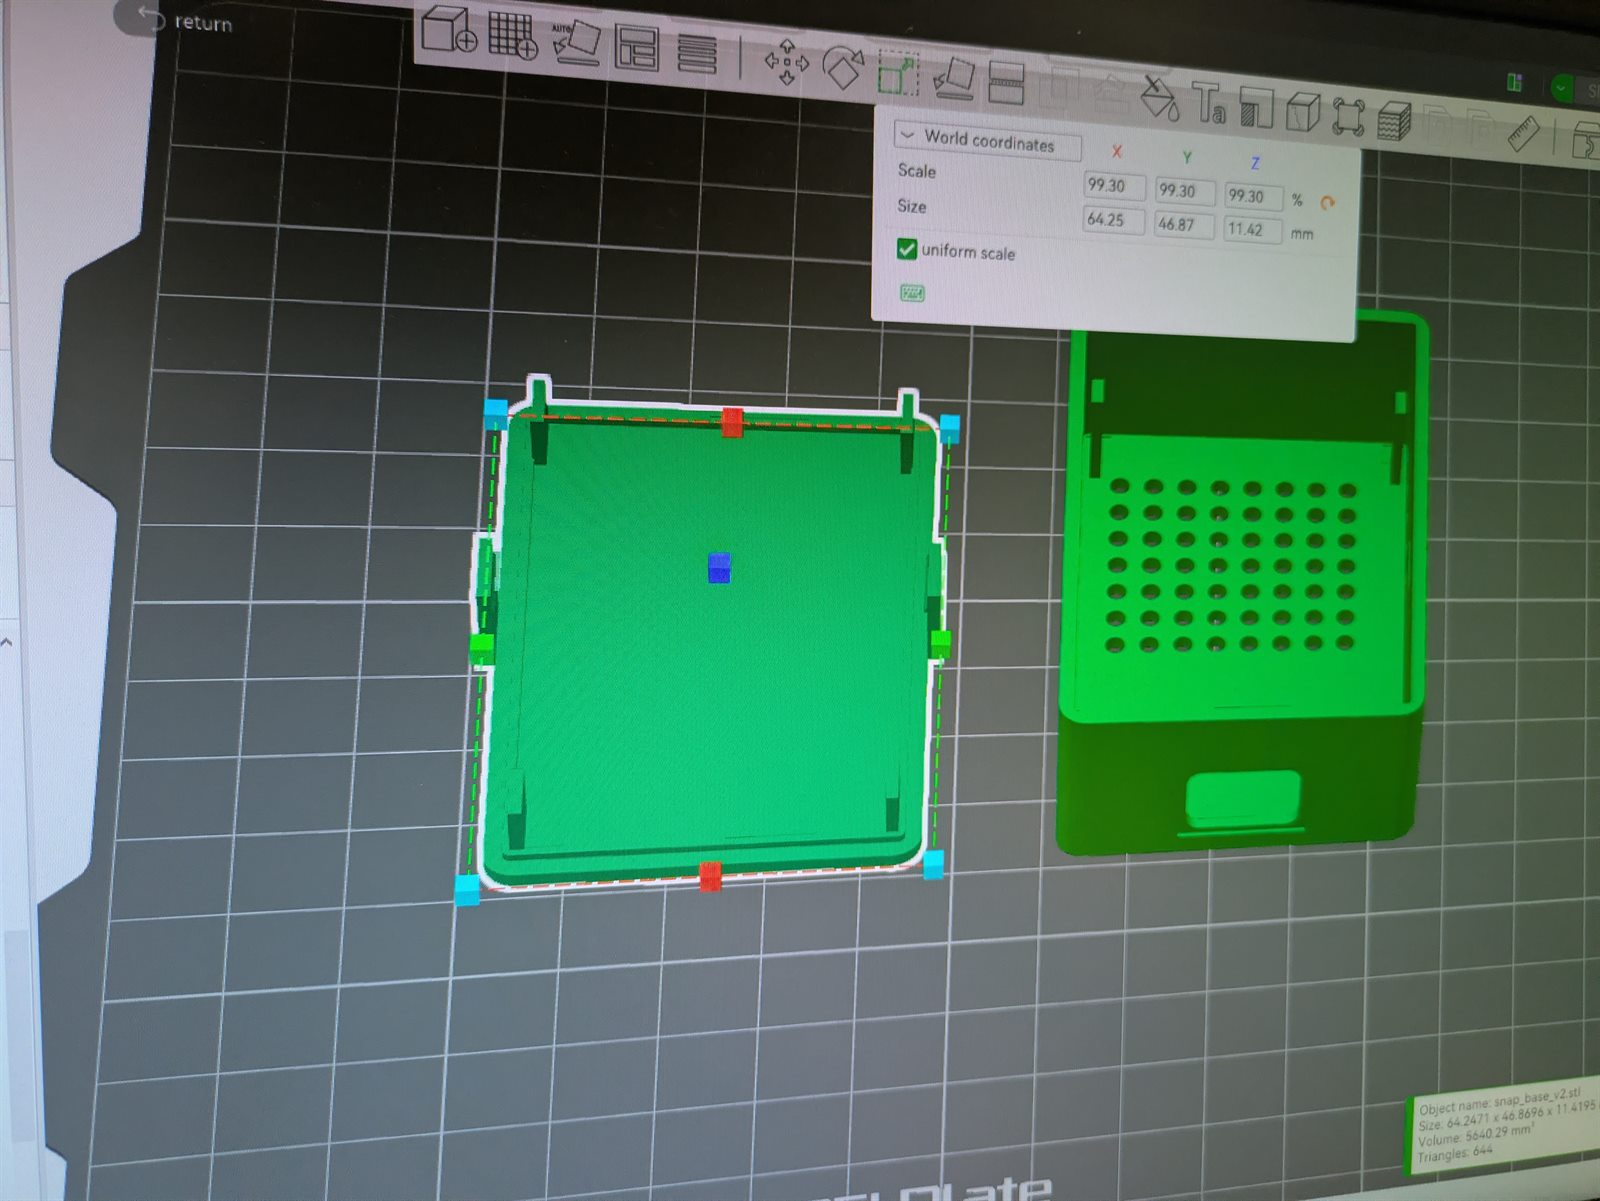The width and height of the screenshot is (1600, 1201).
Task: Click the red scale handle at top edge
Action: click(x=732, y=422)
